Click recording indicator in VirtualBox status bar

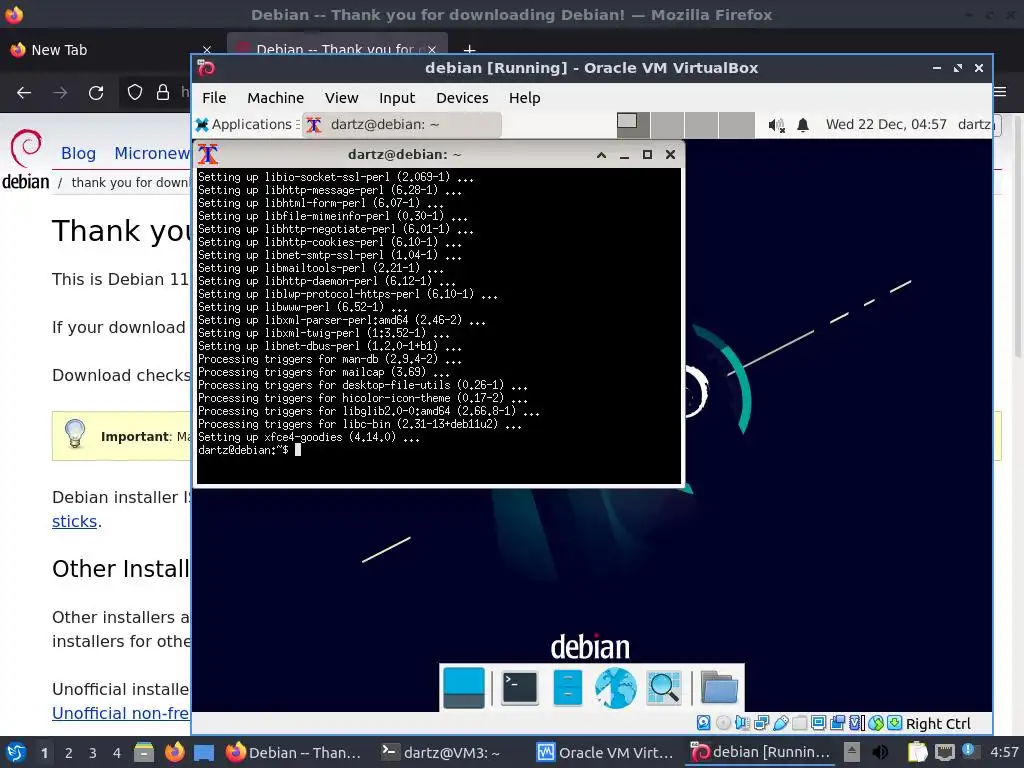(837, 723)
